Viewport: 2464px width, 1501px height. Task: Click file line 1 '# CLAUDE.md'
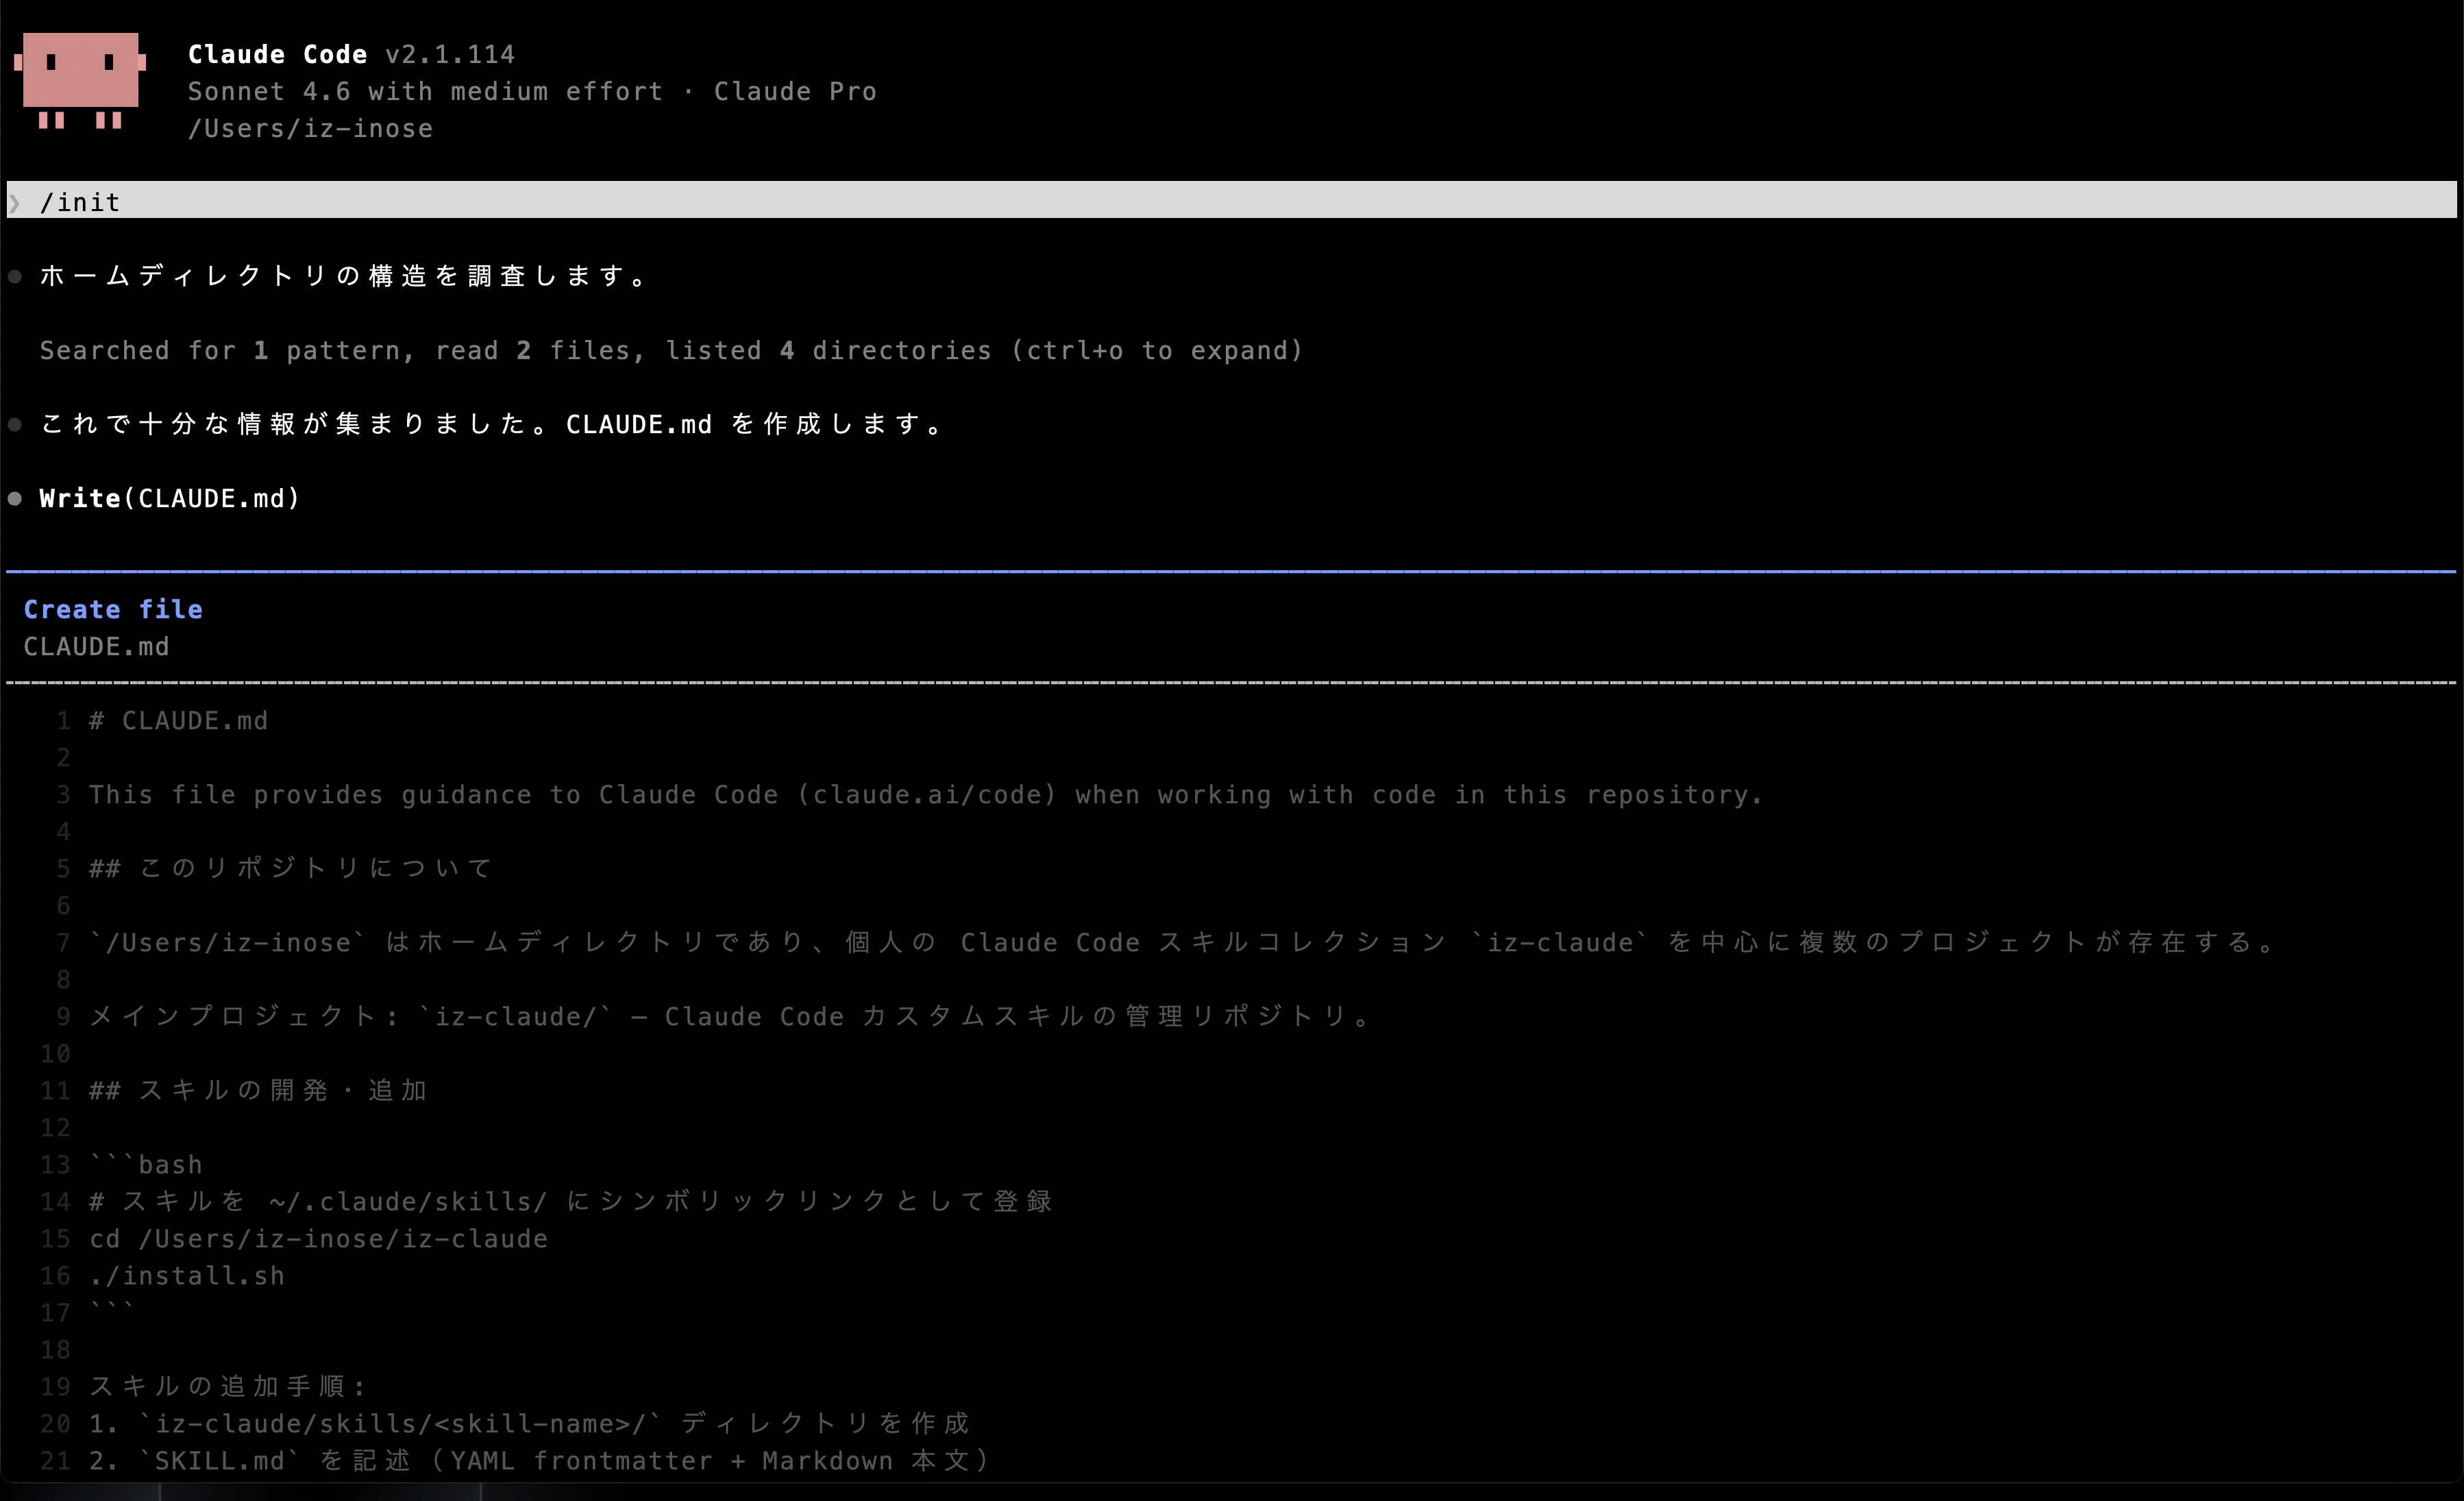tap(178, 720)
